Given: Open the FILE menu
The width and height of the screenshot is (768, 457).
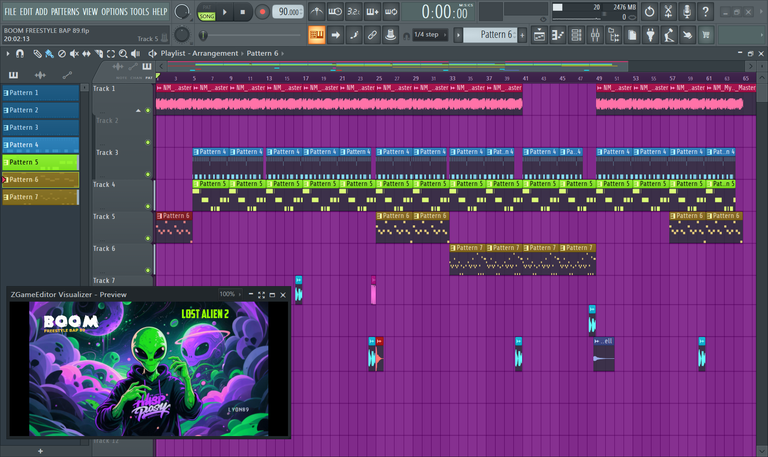Looking at the screenshot, I should pos(10,11).
